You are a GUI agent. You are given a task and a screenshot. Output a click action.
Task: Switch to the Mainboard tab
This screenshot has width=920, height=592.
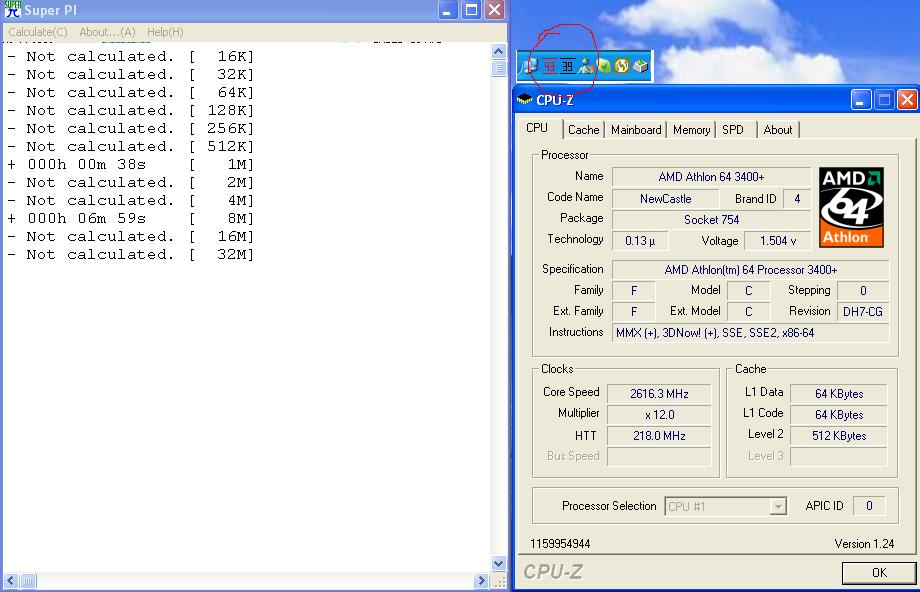(x=636, y=130)
